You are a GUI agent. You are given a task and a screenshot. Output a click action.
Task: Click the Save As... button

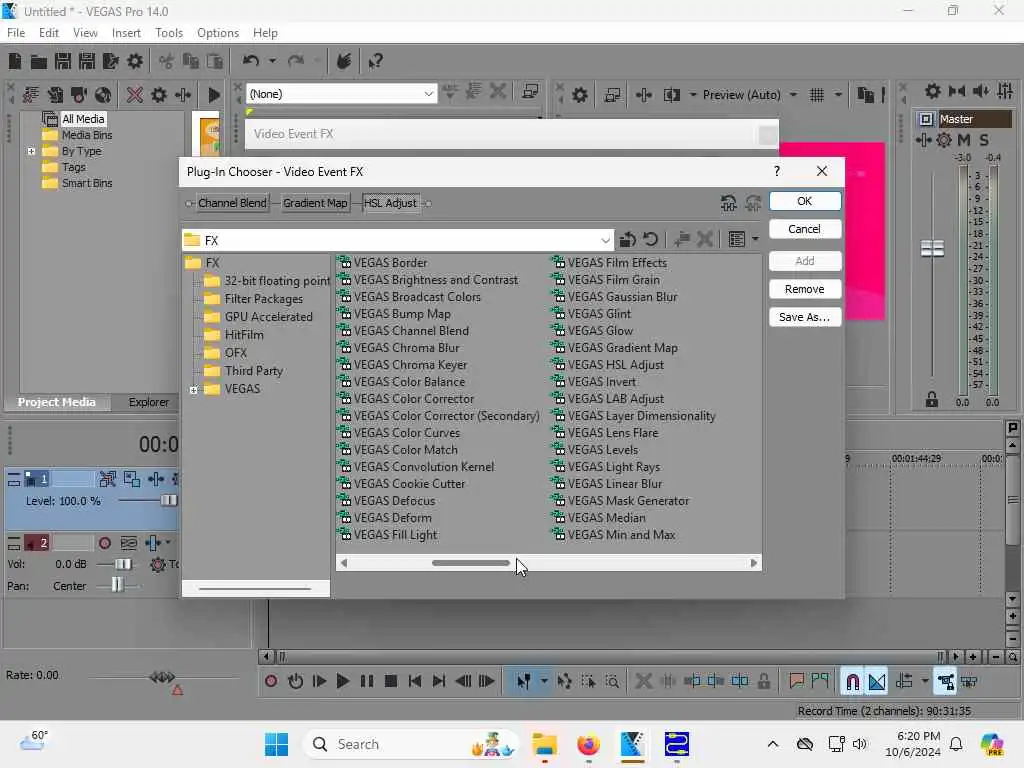[805, 317]
